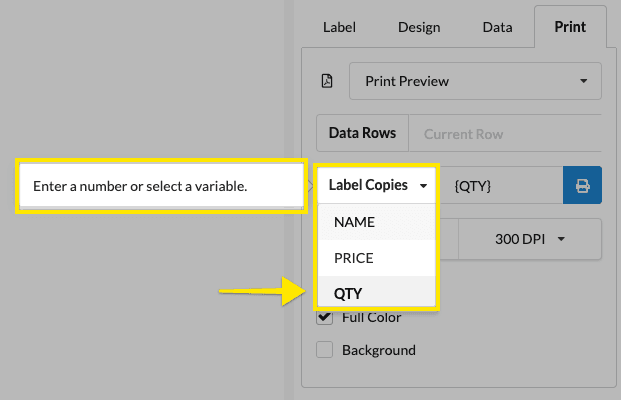Click the Data Rows button

click(362, 133)
